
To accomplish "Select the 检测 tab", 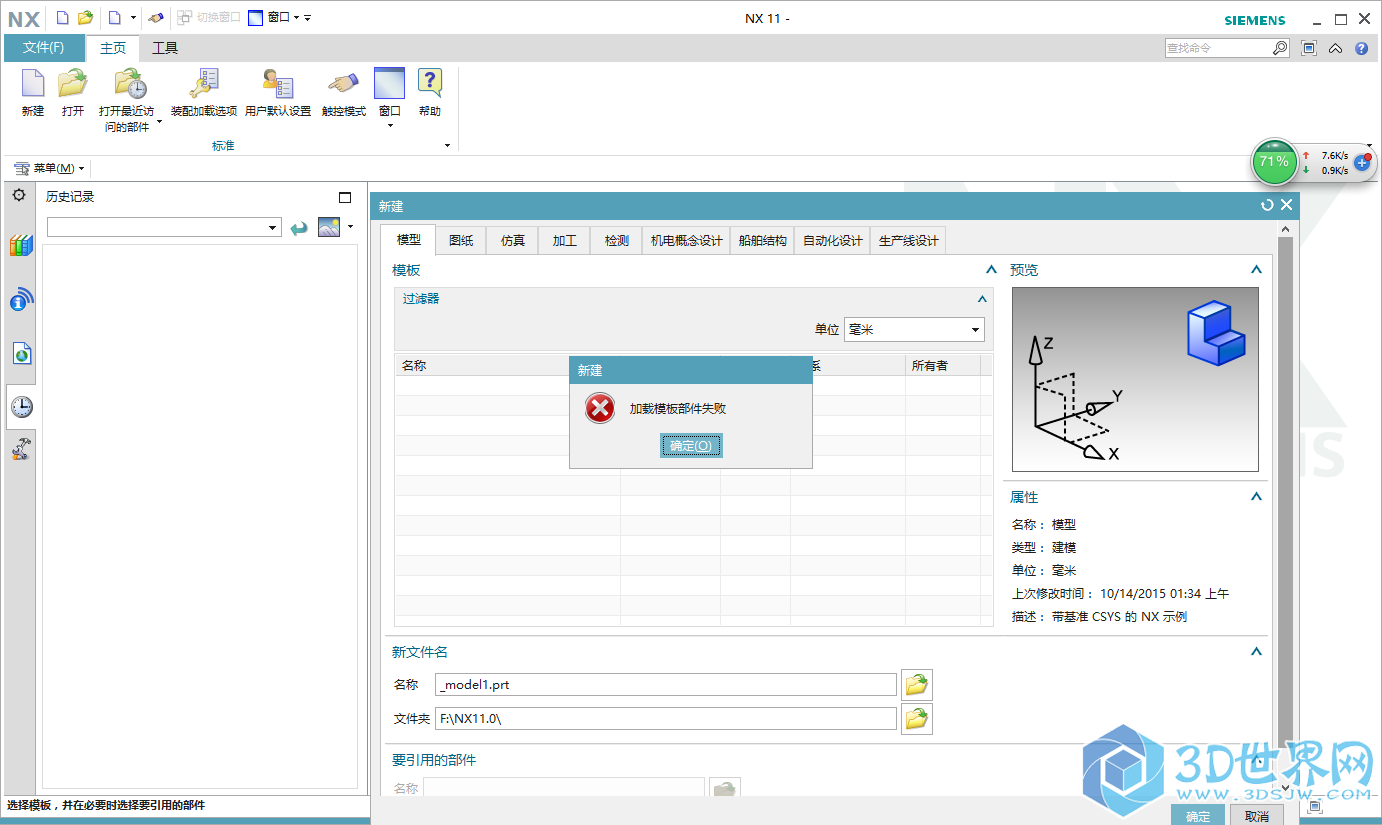I will 617,240.
